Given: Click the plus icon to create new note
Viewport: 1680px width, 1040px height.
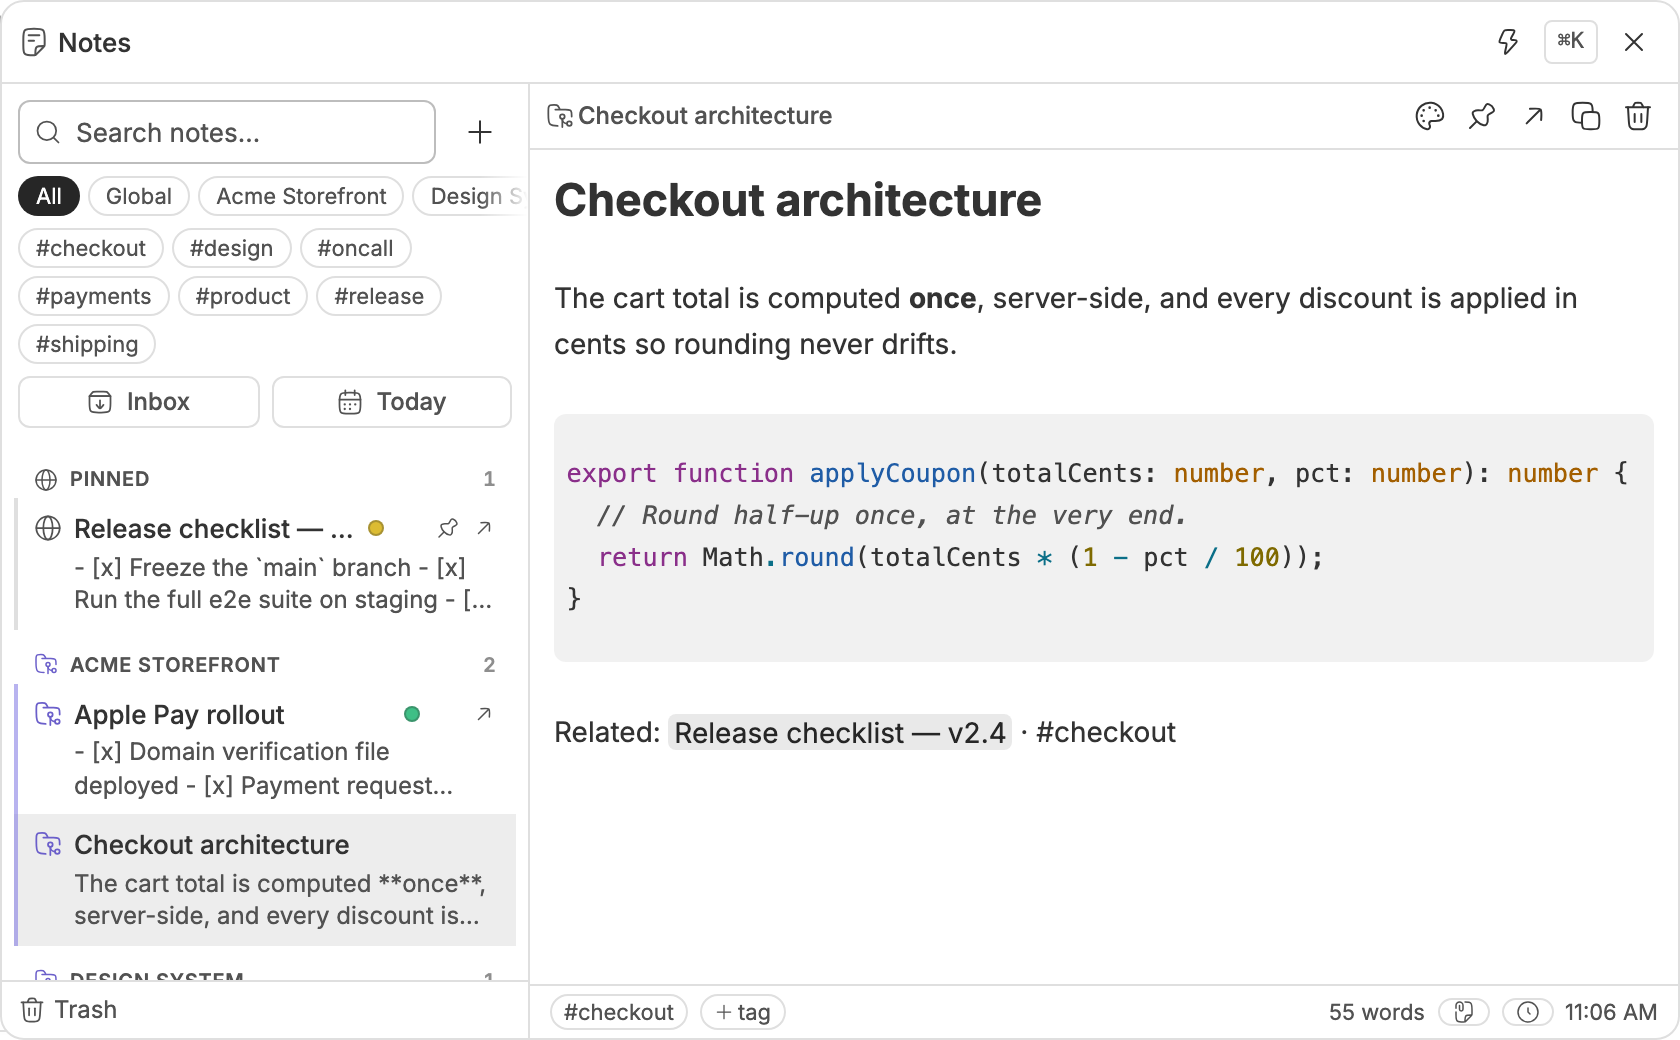Looking at the screenshot, I should pyautogui.click(x=480, y=132).
